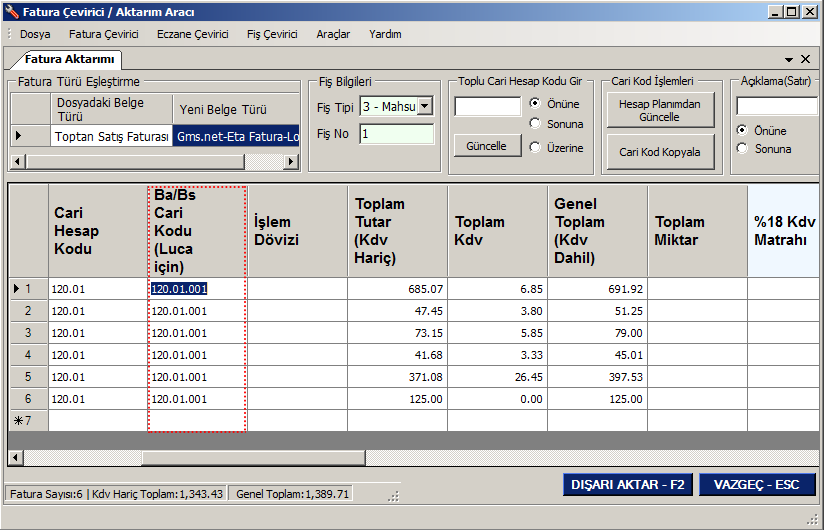Select Sonuna radio under Toplu Cari Hesap

point(535,124)
